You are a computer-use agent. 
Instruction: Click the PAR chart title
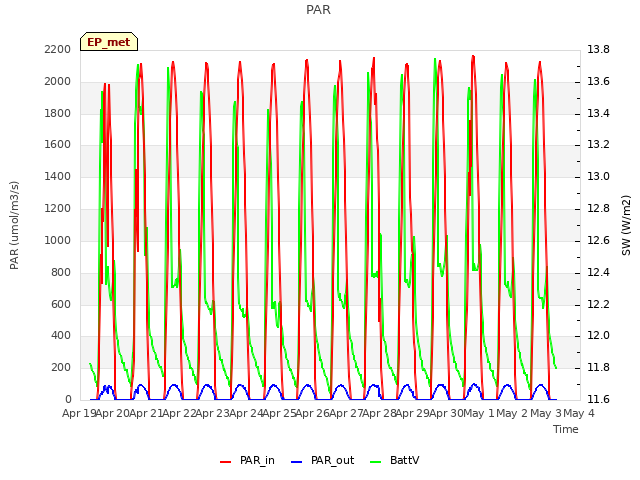click(318, 10)
